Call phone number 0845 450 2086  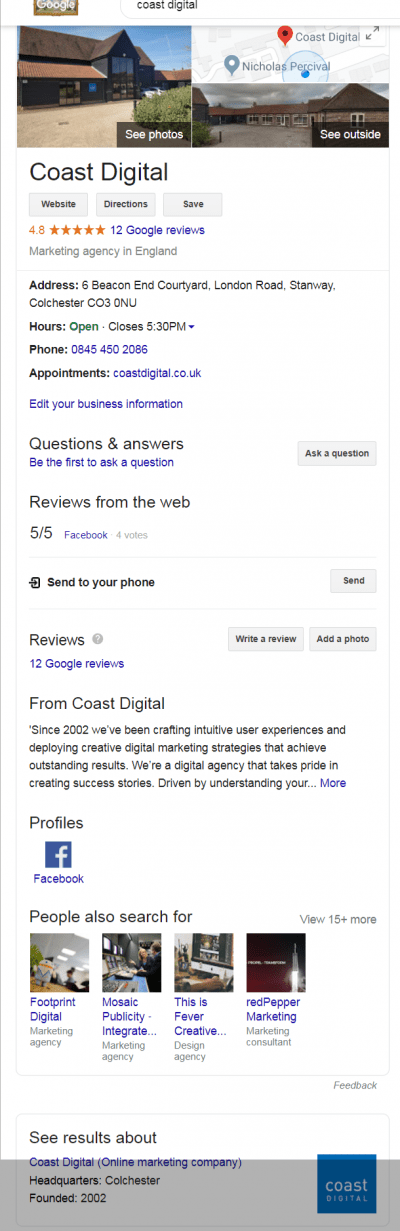click(x=109, y=350)
